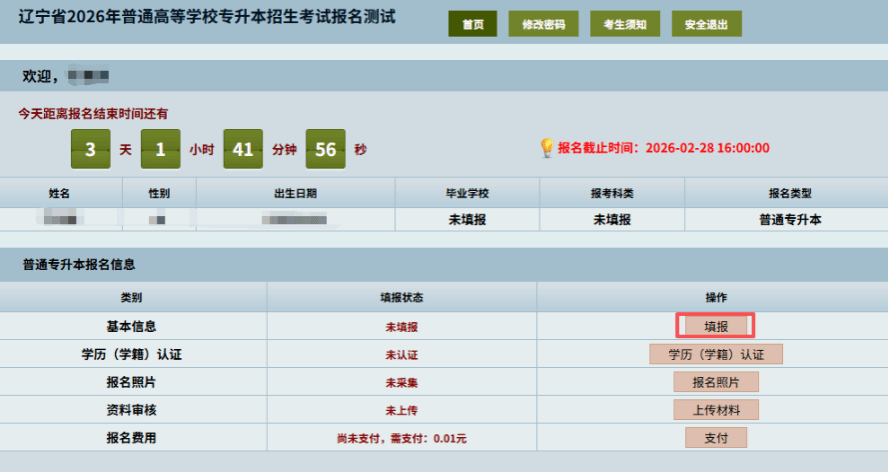Click the 学历（学籍）认证 action button
The width and height of the screenshot is (888, 472).
(x=716, y=354)
